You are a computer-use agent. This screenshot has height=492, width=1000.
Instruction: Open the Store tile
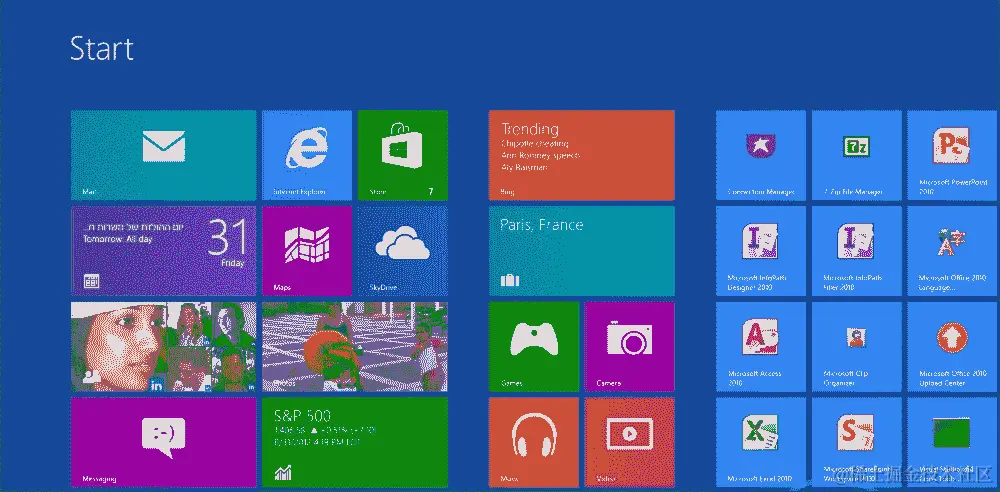pyautogui.click(x=402, y=155)
